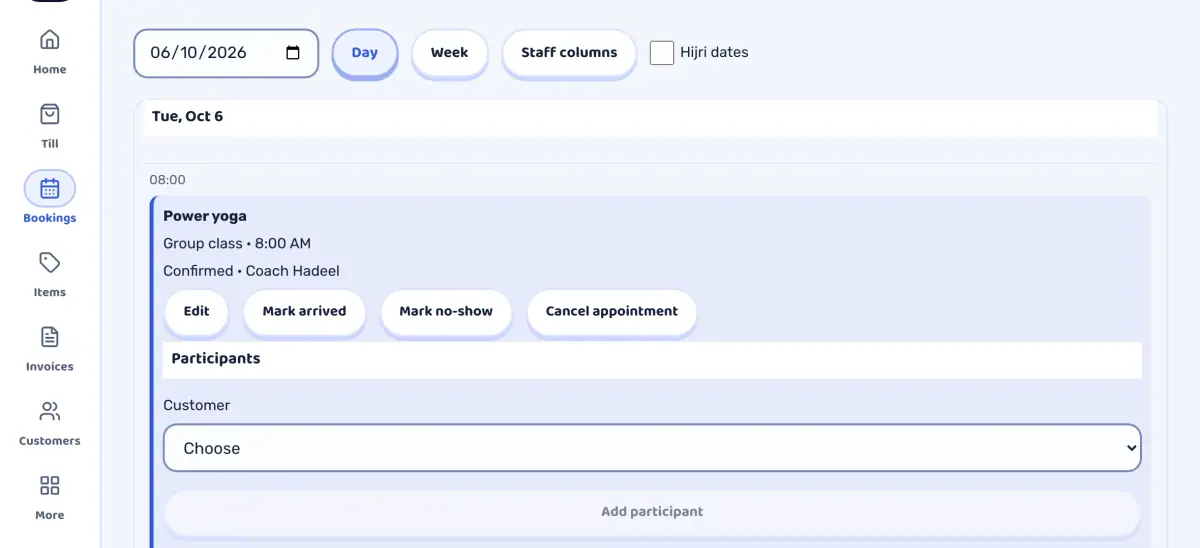Click the Mark no-show button
Viewport: 1200px width, 548px height.
click(446, 312)
